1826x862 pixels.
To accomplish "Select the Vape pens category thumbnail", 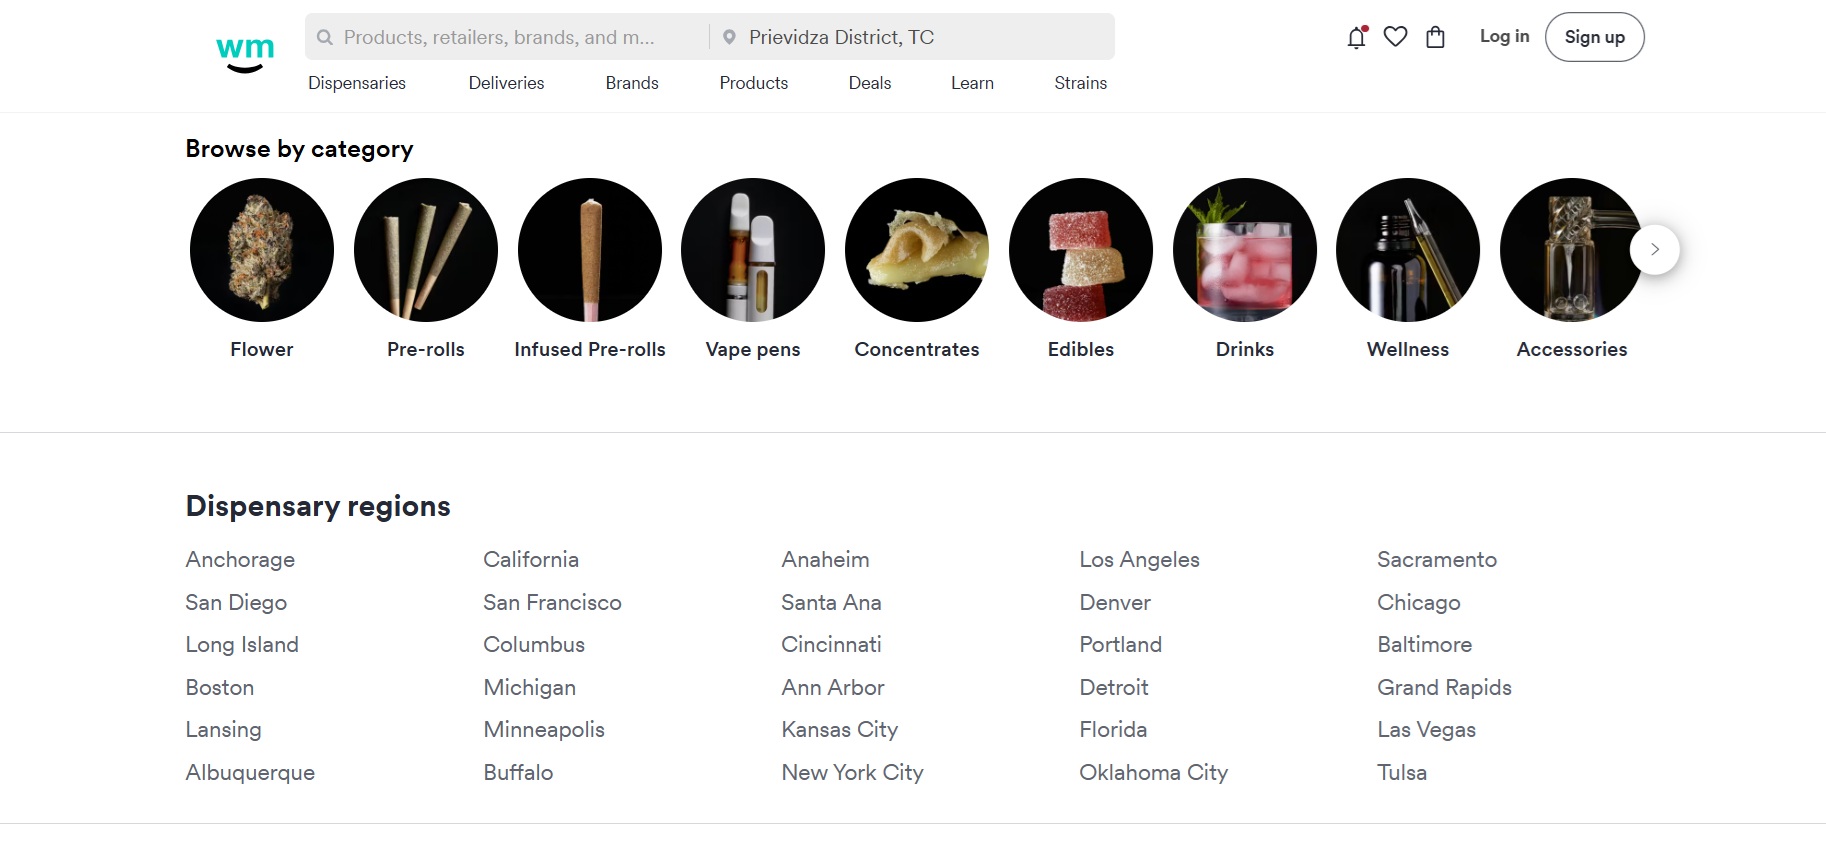I will point(753,249).
